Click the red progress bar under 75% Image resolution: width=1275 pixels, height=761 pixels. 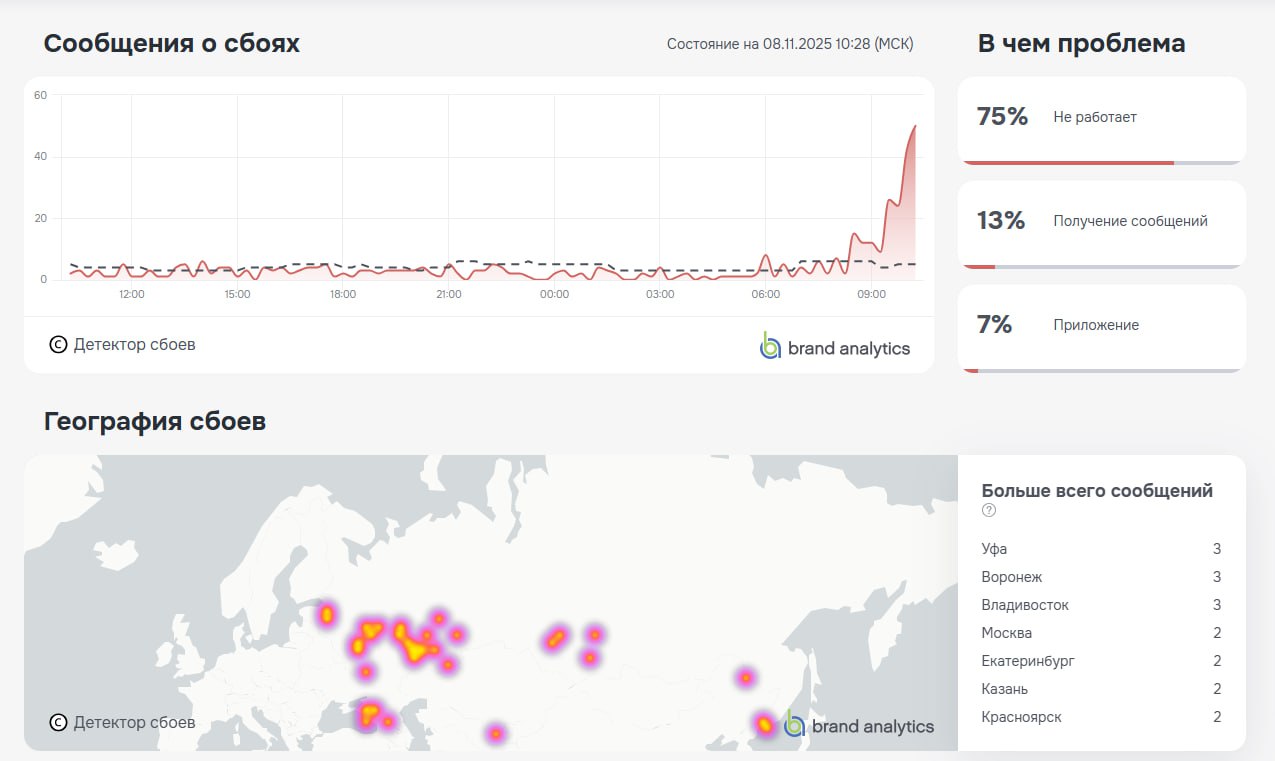coord(1066,162)
